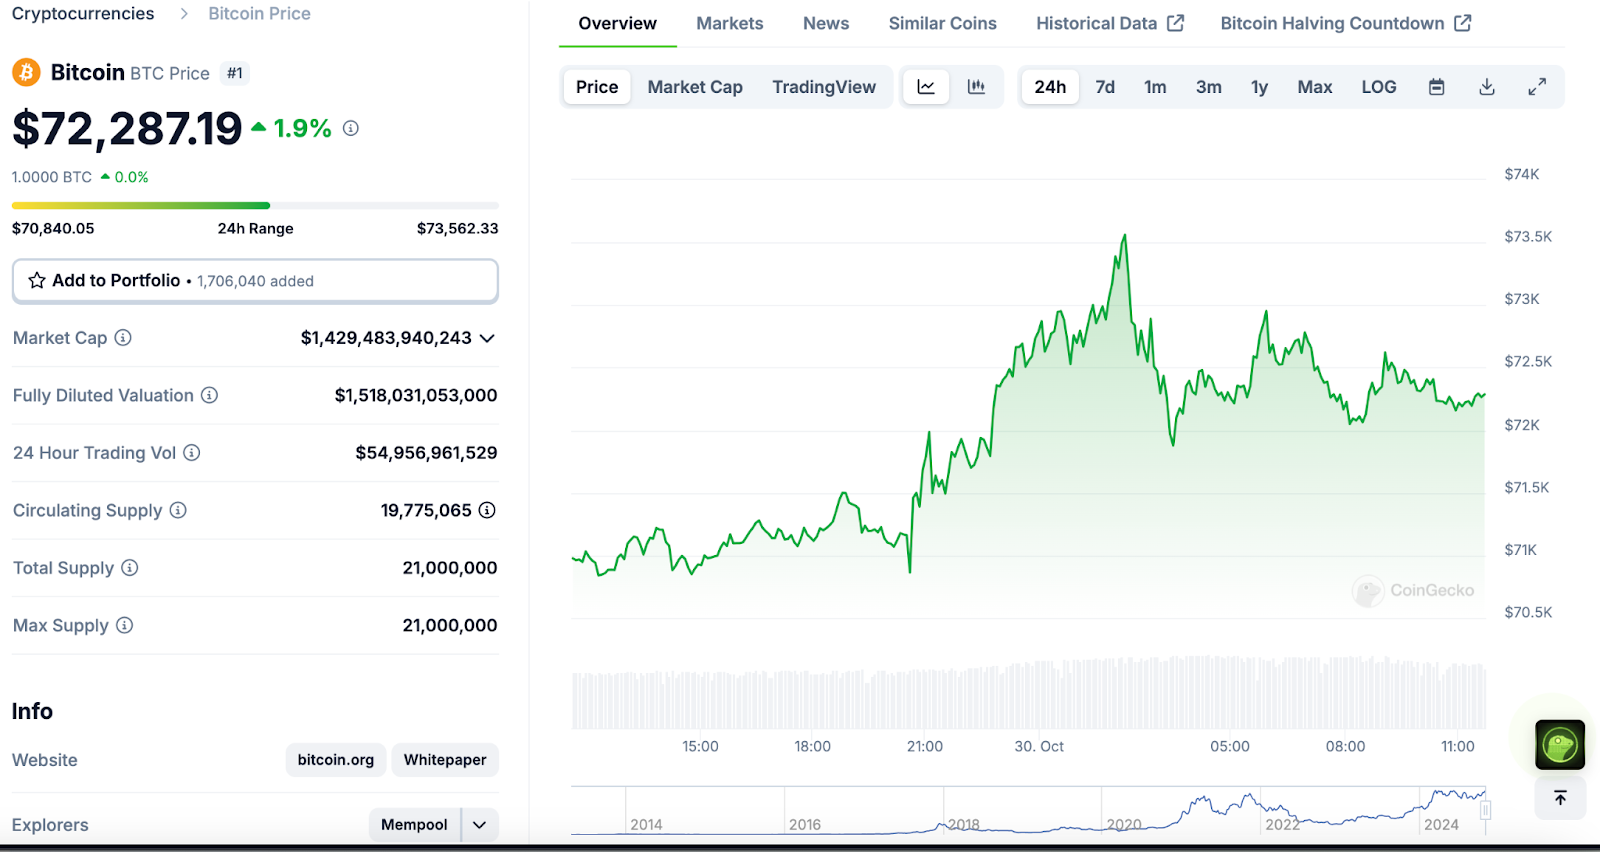1600x852 pixels.
Task: Click the download chart data icon
Action: pyautogui.click(x=1487, y=87)
